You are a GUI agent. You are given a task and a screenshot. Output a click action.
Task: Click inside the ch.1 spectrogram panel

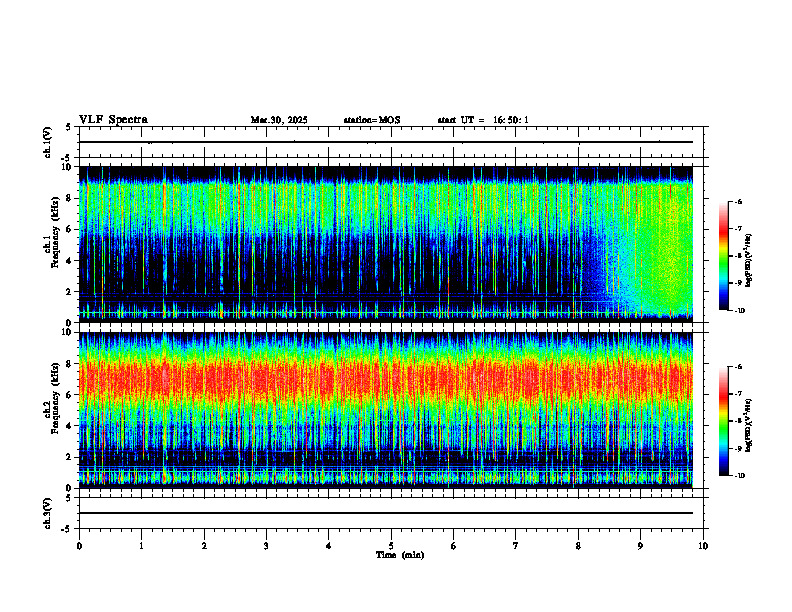click(386, 244)
